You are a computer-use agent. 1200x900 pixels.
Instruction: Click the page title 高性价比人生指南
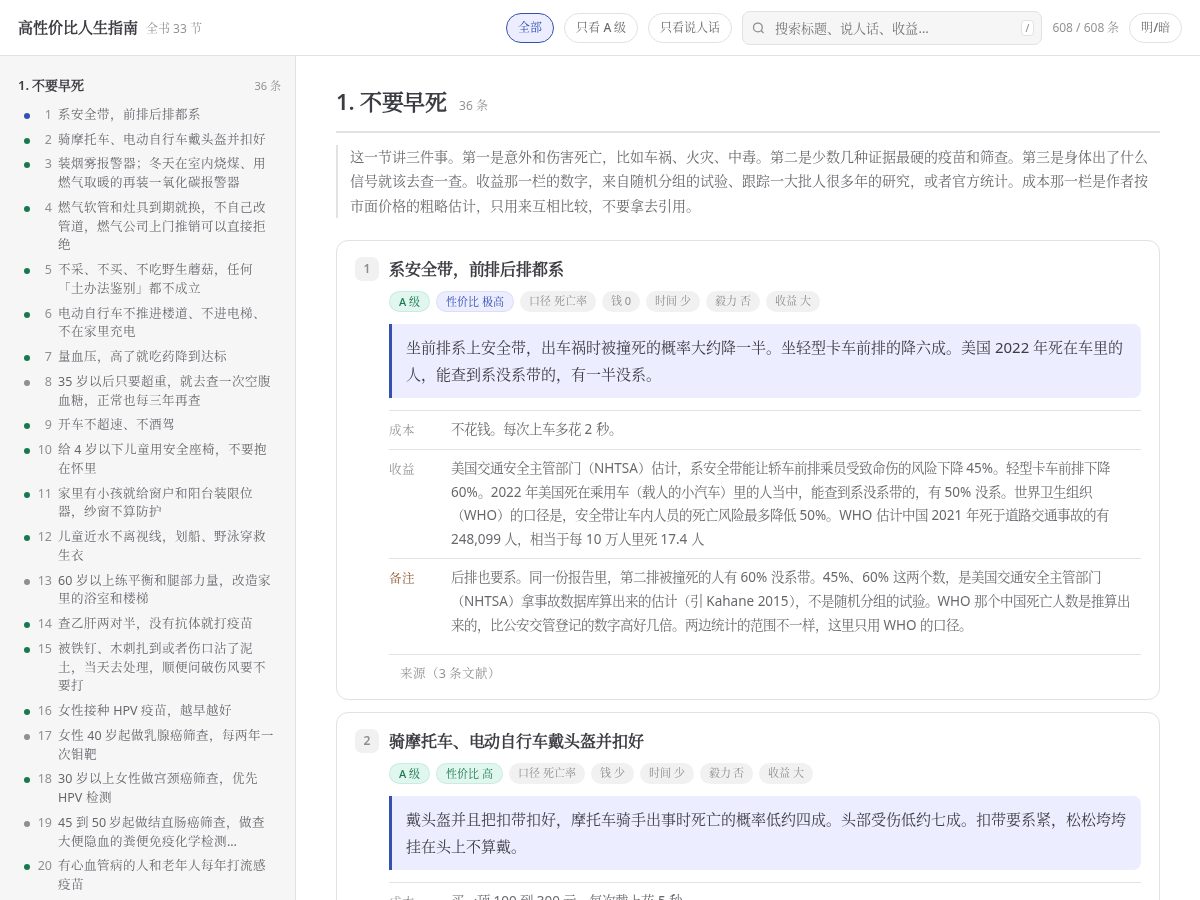(x=78, y=28)
